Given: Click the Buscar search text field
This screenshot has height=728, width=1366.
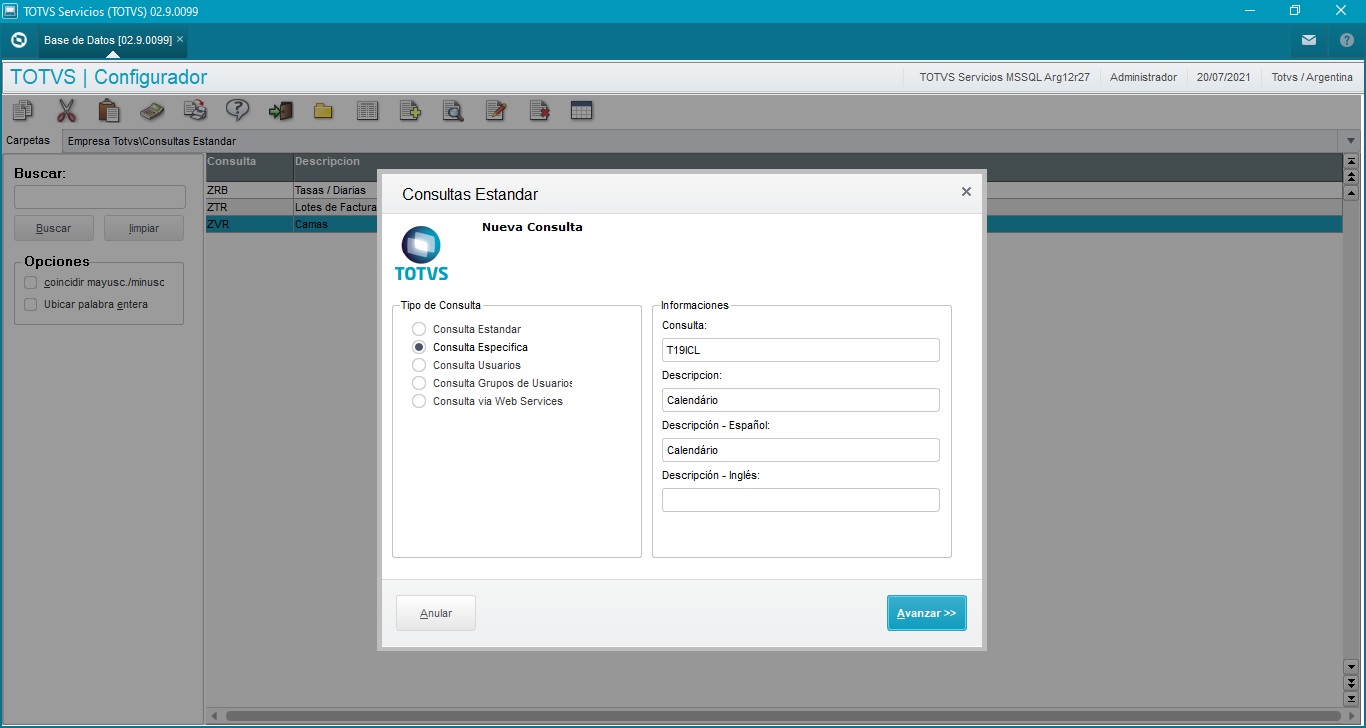Looking at the screenshot, I should click(x=100, y=197).
